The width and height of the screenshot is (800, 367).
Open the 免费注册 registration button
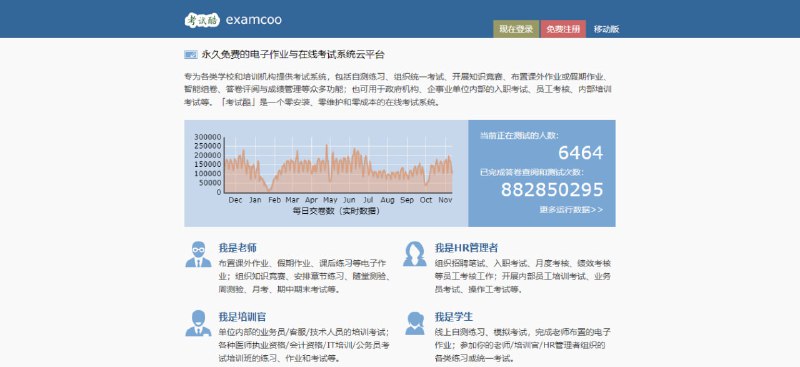click(x=563, y=29)
